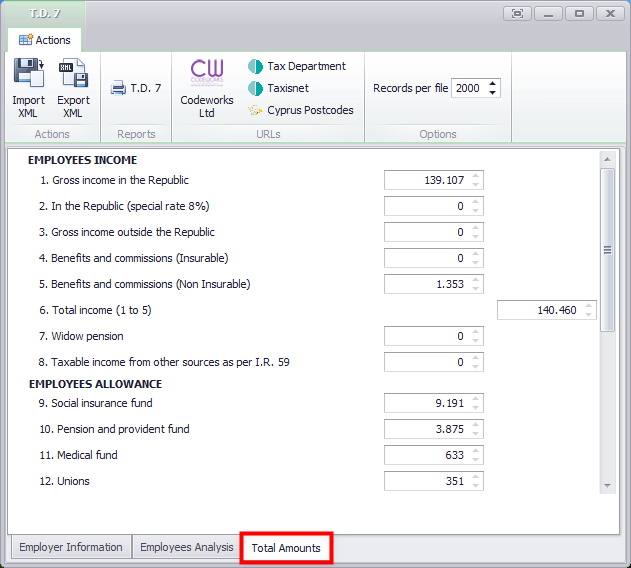Click the scrollbar up arrow
Image resolution: width=631 pixels, height=568 pixels.
[x=607, y=160]
